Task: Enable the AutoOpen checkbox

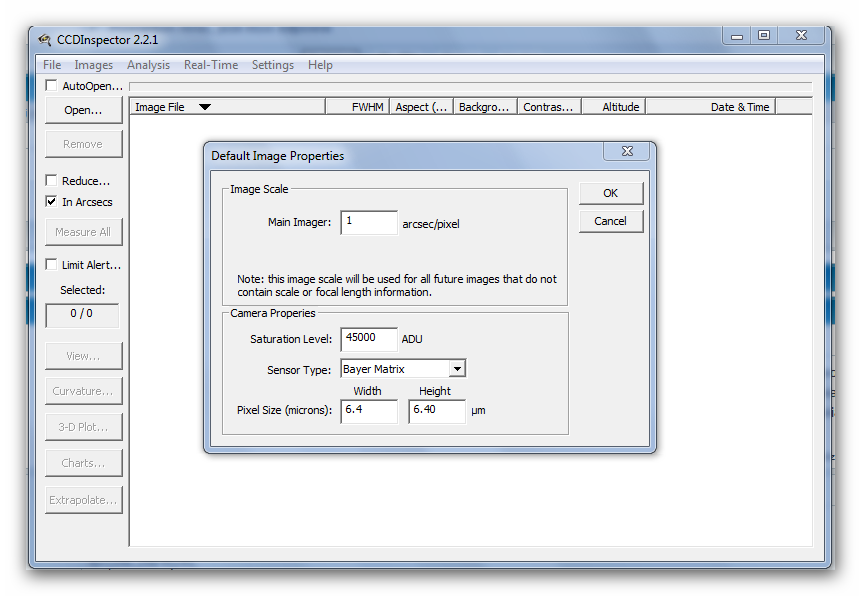Action: coord(52,85)
